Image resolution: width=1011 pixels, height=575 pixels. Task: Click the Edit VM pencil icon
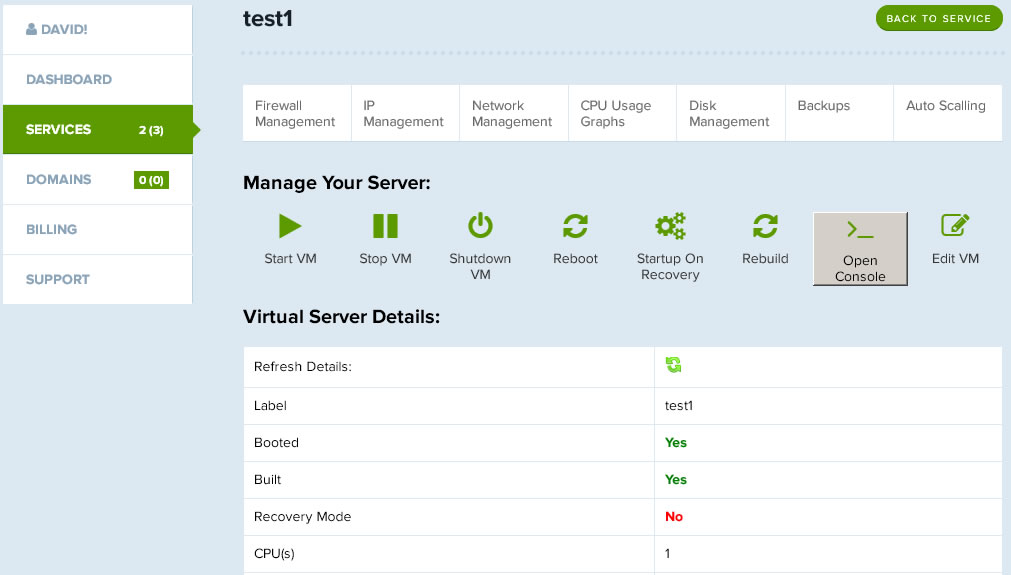[x=955, y=226]
